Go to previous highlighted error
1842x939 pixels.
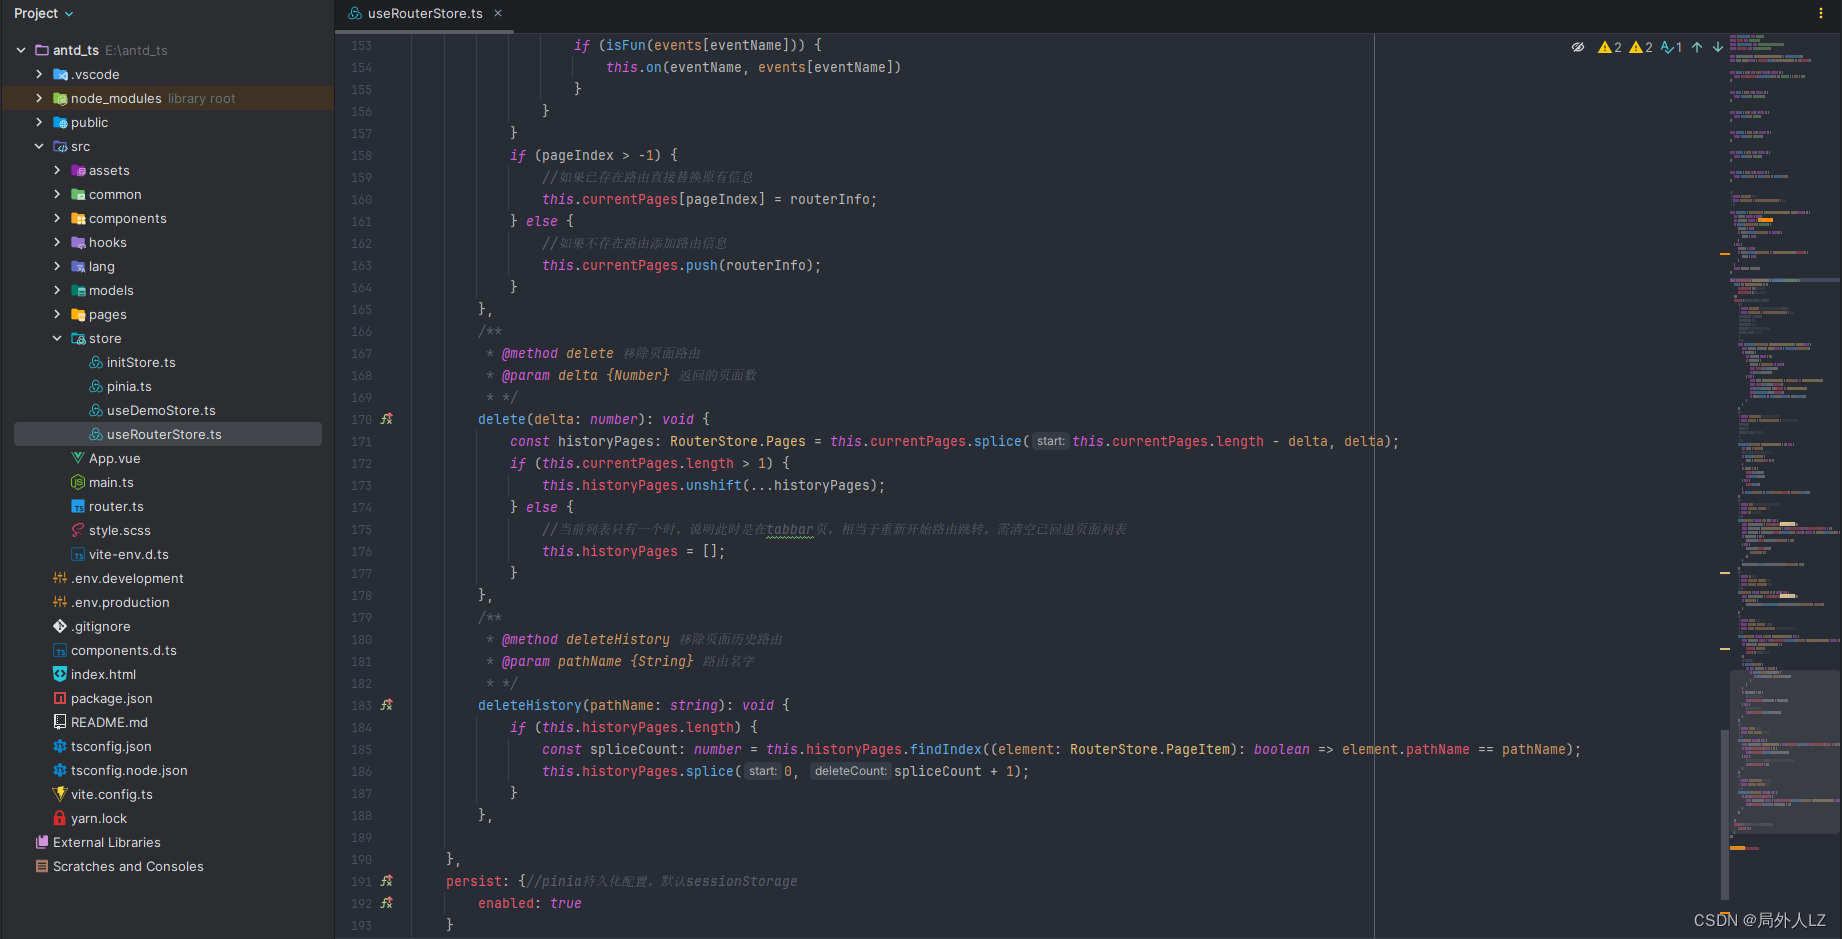pos(1697,47)
